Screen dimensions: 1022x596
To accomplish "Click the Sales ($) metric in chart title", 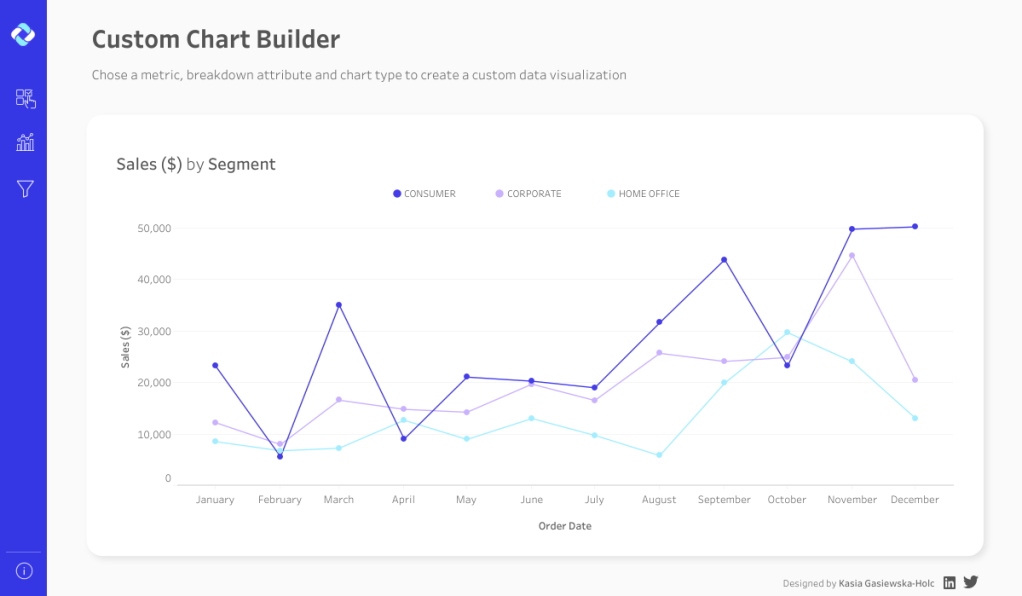I will [149, 164].
